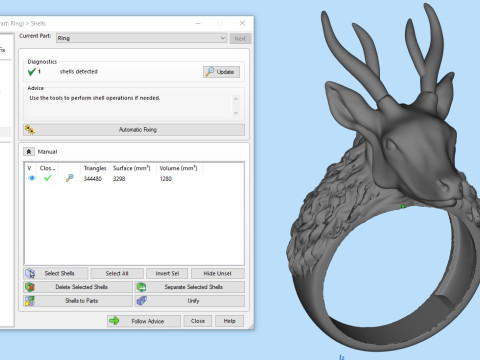Click Follow Advice button

tap(144, 321)
